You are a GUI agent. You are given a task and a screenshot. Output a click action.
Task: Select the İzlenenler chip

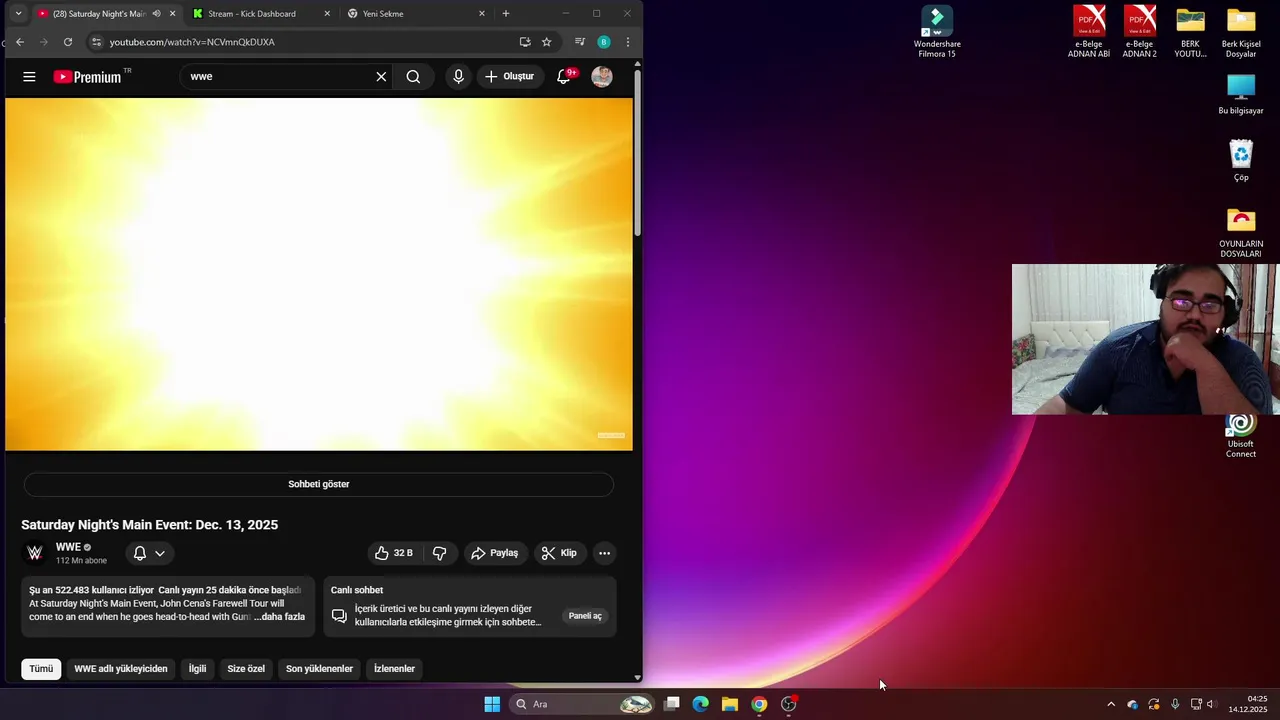click(394, 669)
